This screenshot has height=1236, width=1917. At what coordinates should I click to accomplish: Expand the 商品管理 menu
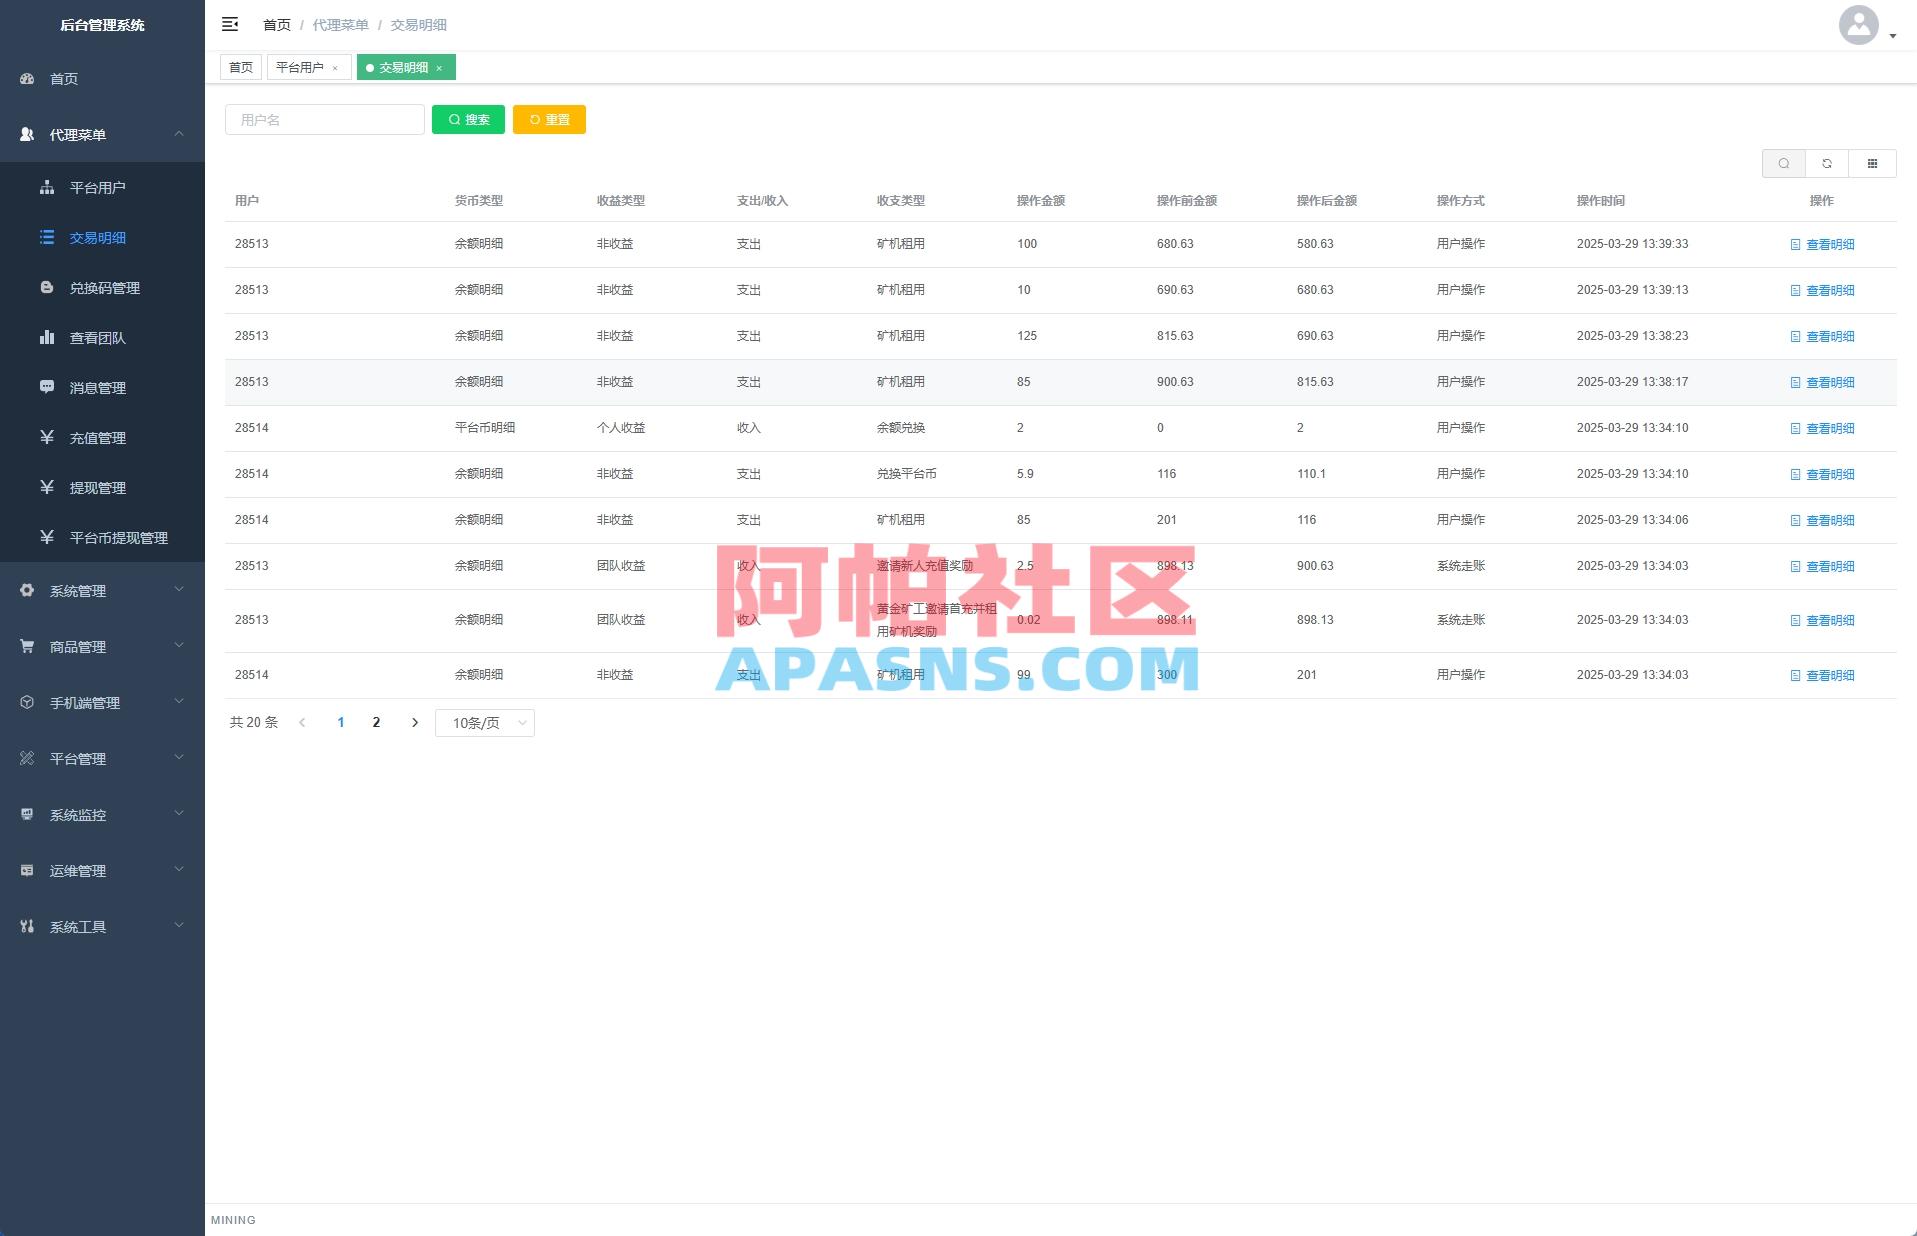[x=77, y=646]
